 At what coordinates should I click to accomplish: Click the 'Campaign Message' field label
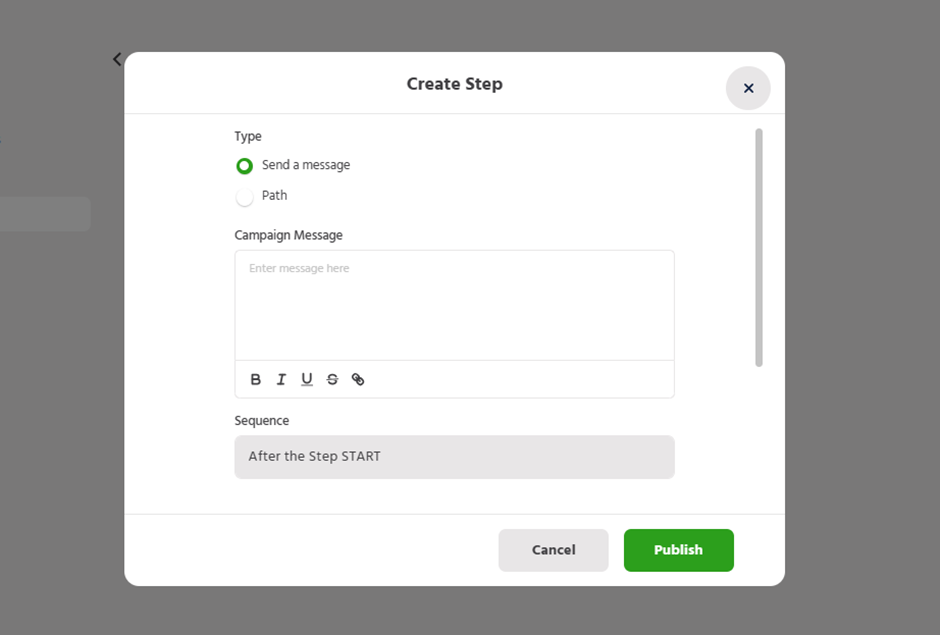pyautogui.click(x=288, y=235)
